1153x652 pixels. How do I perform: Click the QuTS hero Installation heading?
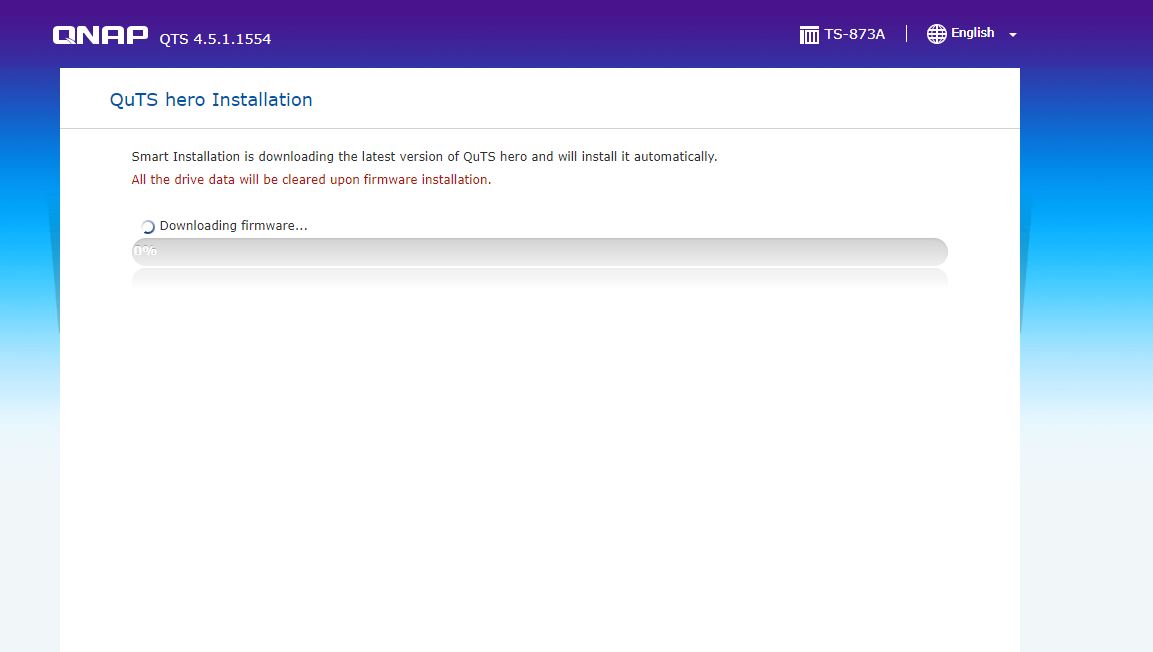[211, 100]
